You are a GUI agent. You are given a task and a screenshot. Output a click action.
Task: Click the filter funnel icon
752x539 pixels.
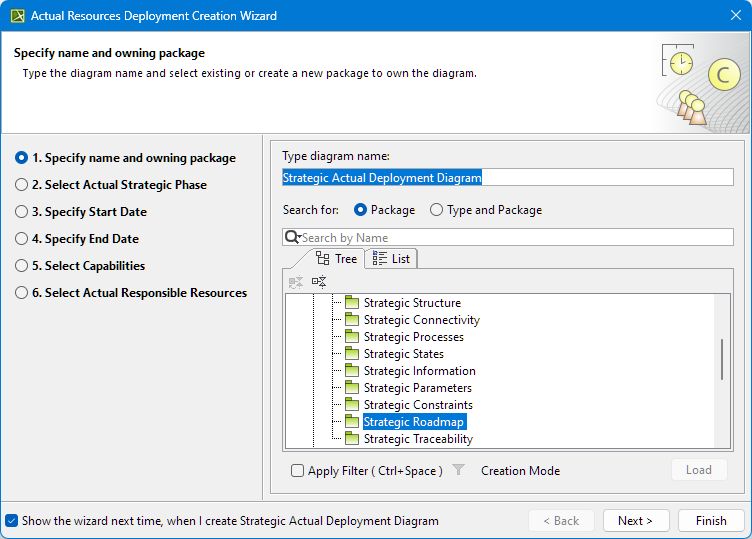(x=458, y=470)
